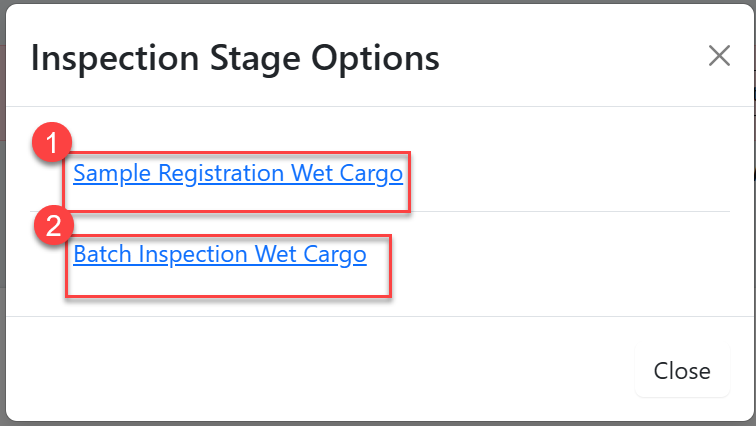The image size is (756, 426).
Task: Dismiss the Inspection Stage Options modal via X
Action: pos(719,56)
